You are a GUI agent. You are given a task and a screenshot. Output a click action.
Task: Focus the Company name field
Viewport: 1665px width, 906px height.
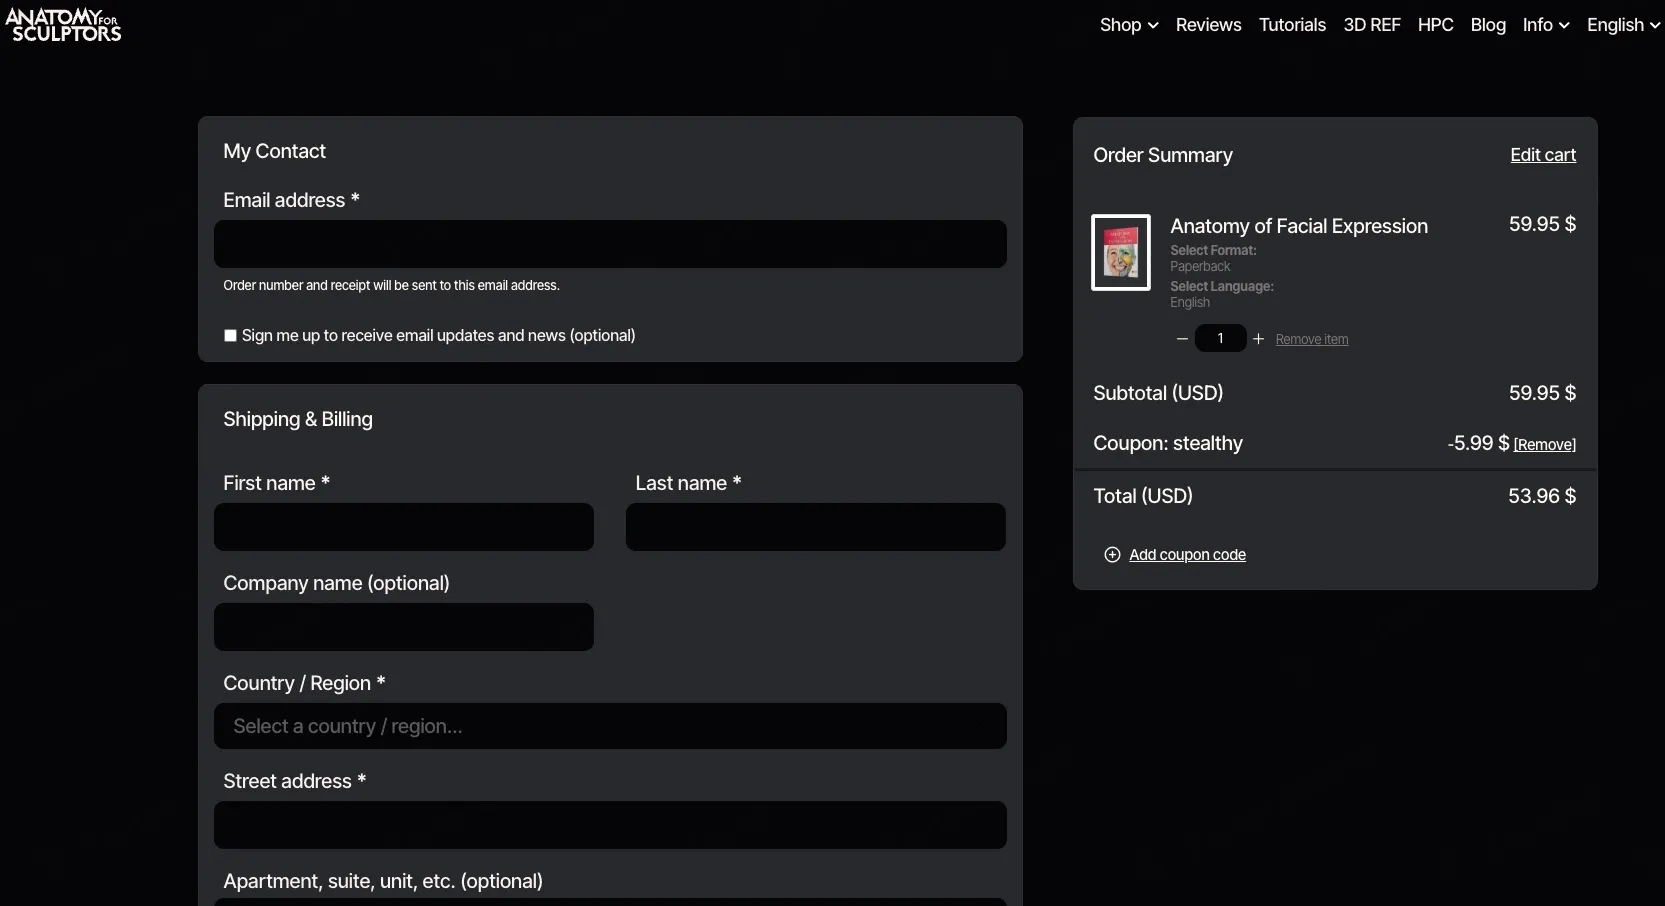(404, 627)
